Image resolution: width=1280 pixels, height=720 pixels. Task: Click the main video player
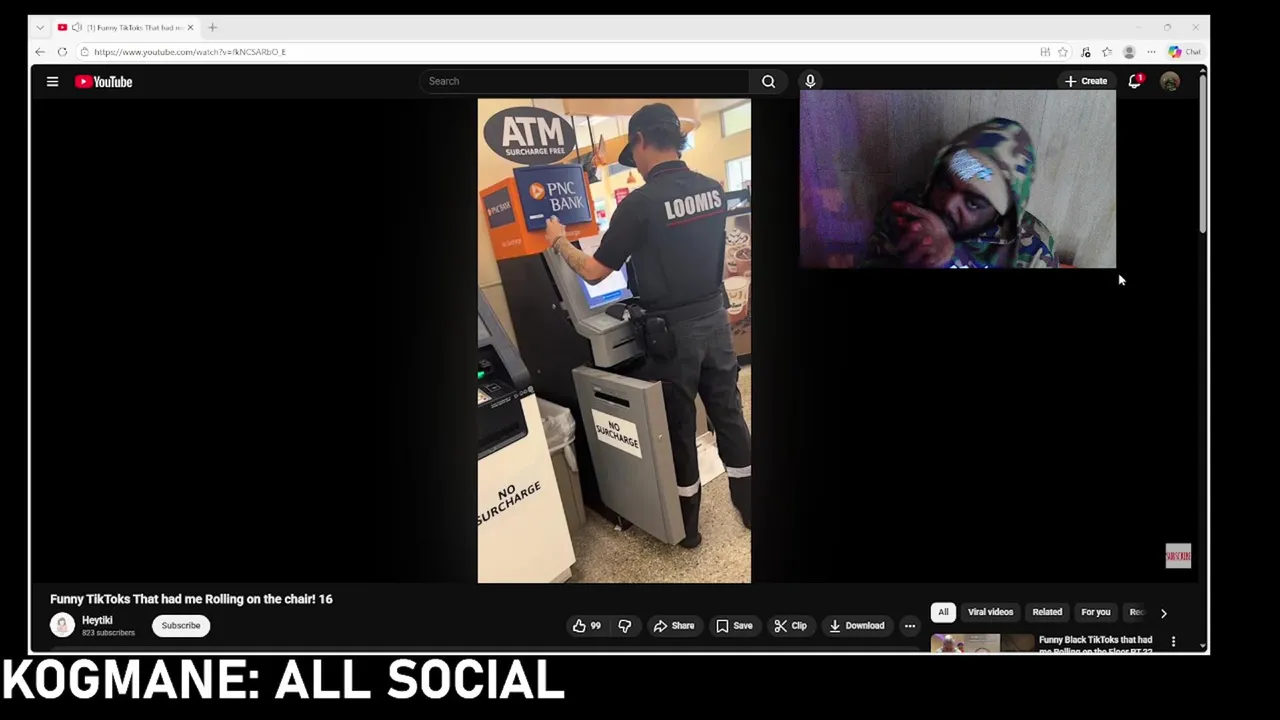pos(614,340)
